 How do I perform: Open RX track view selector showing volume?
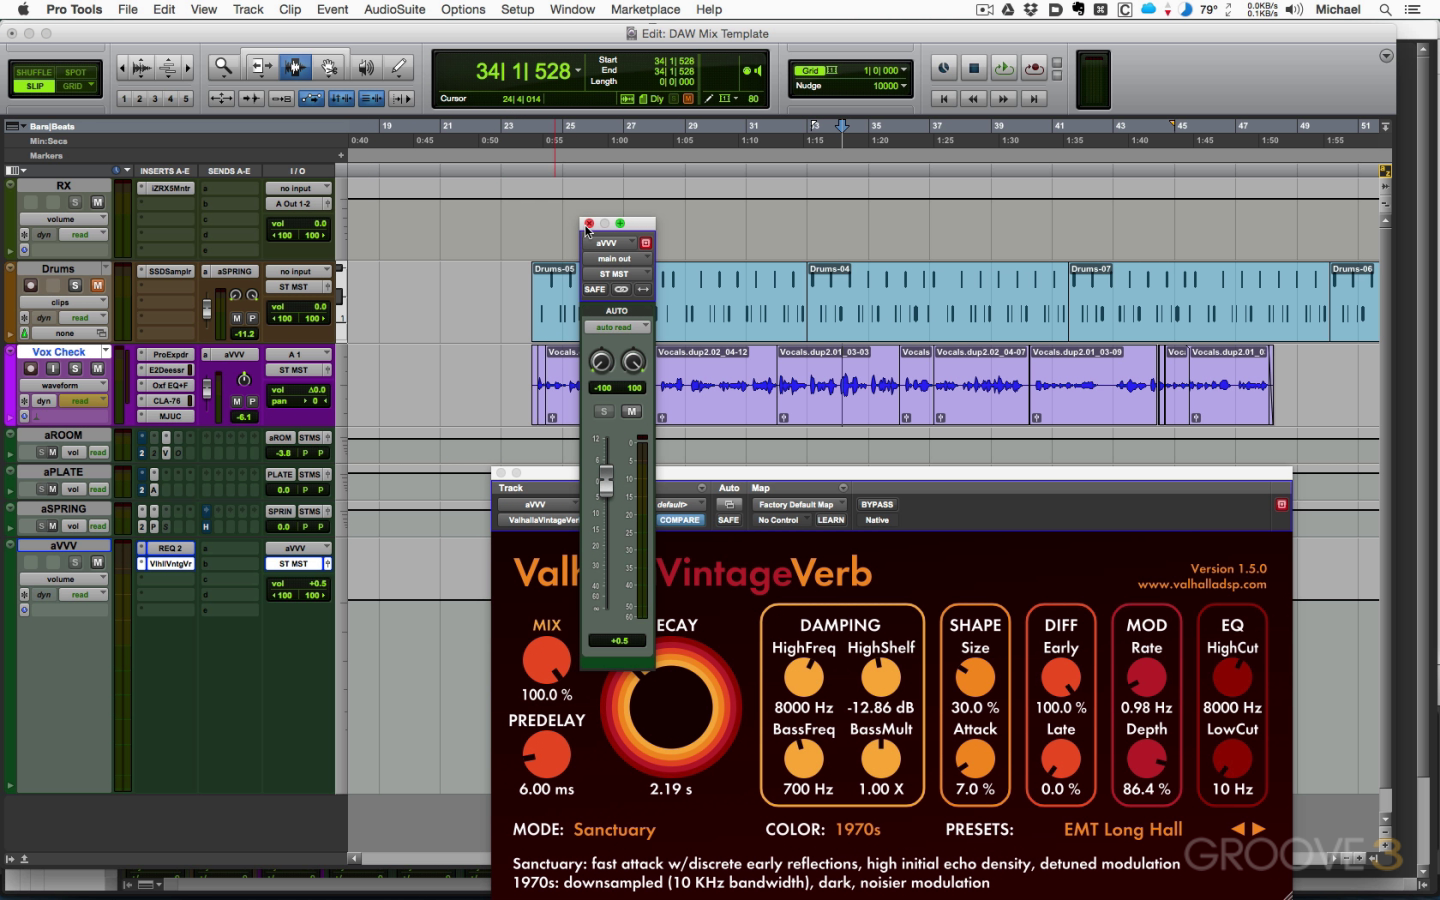coord(63,219)
